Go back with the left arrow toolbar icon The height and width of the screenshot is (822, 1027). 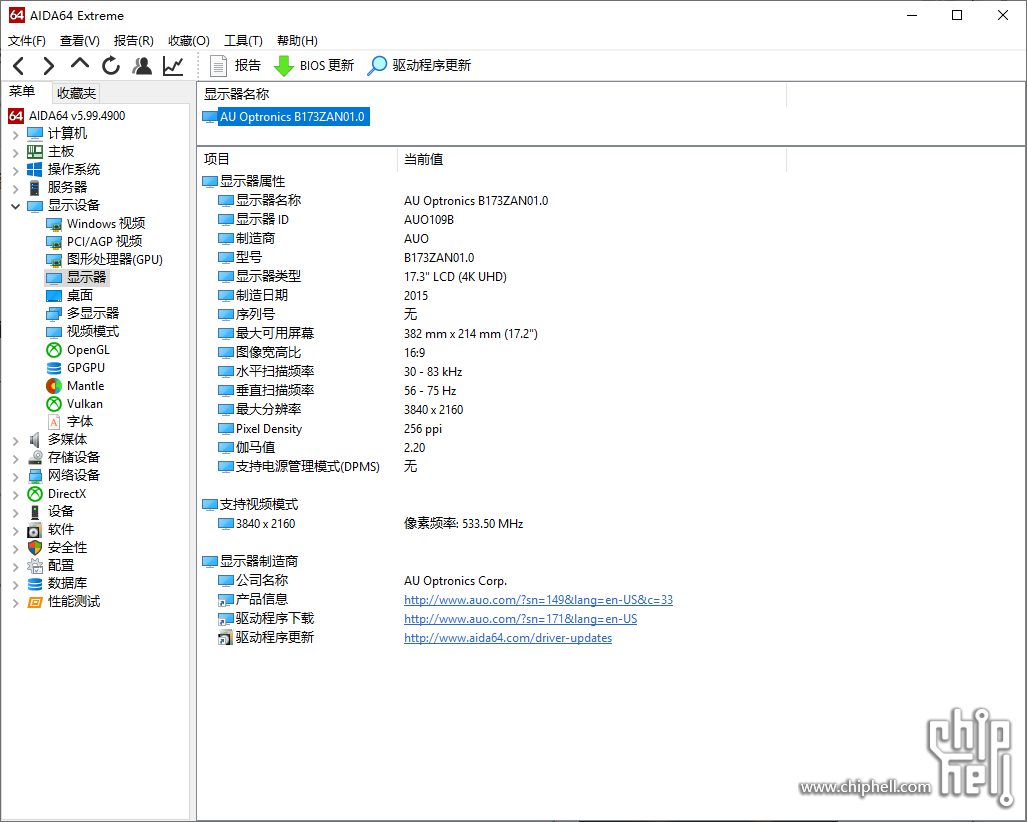(x=19, y=65)
